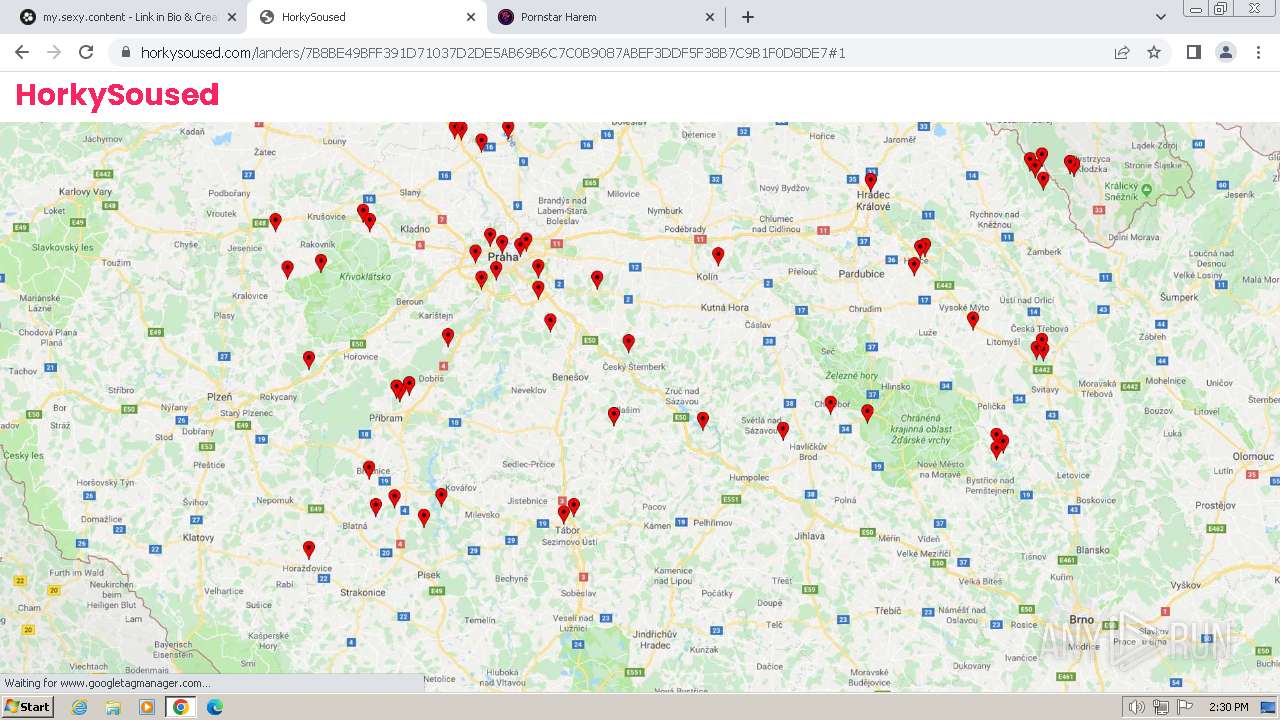Click the map pin near Kolín

pos(718,256)
